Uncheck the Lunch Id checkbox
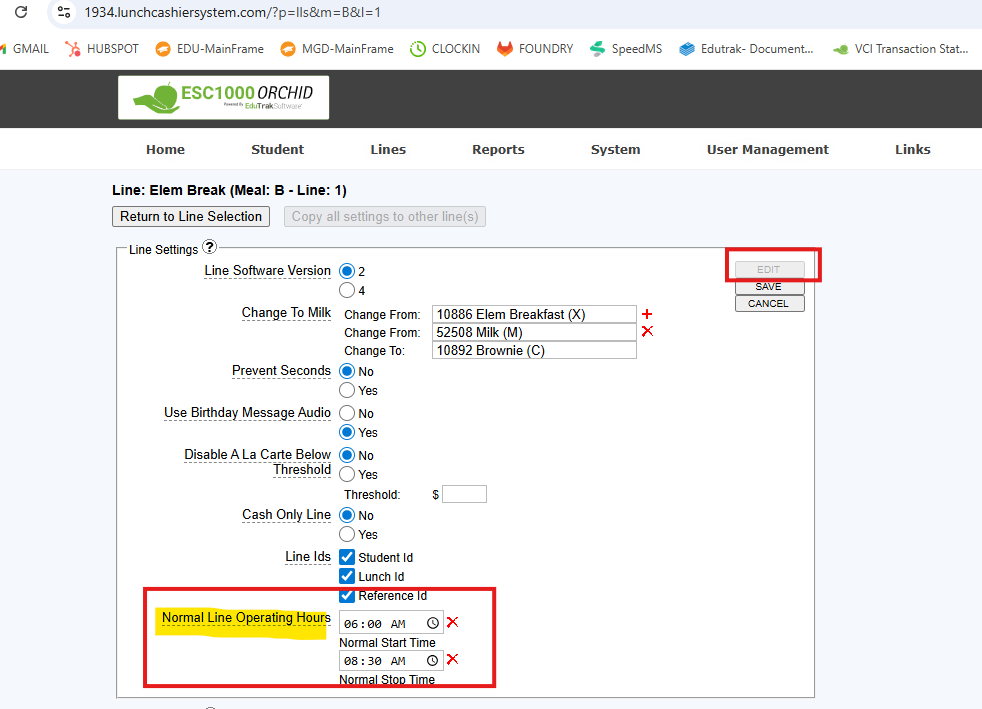The height and width of the screenshot is (709, 982). tap(347, 576)
